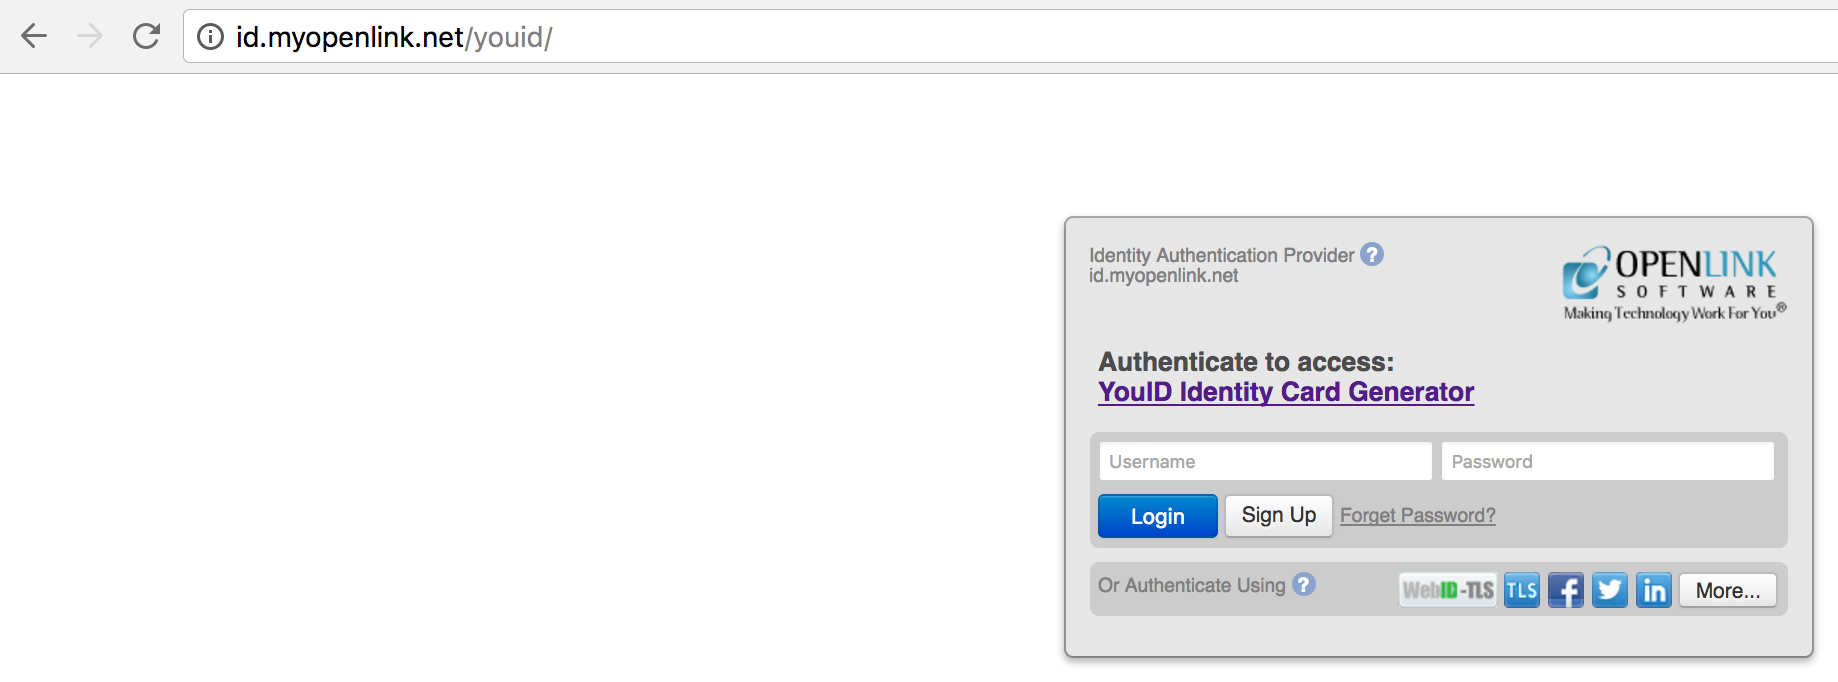Click the browser back arrow

click(34, 37)
